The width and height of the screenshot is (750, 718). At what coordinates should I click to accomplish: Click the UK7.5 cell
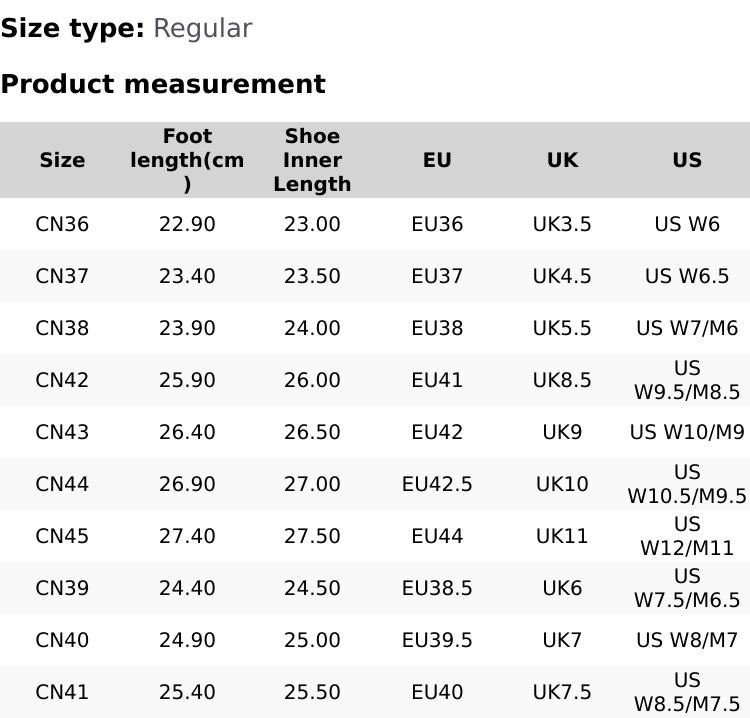tap(562, 692)
